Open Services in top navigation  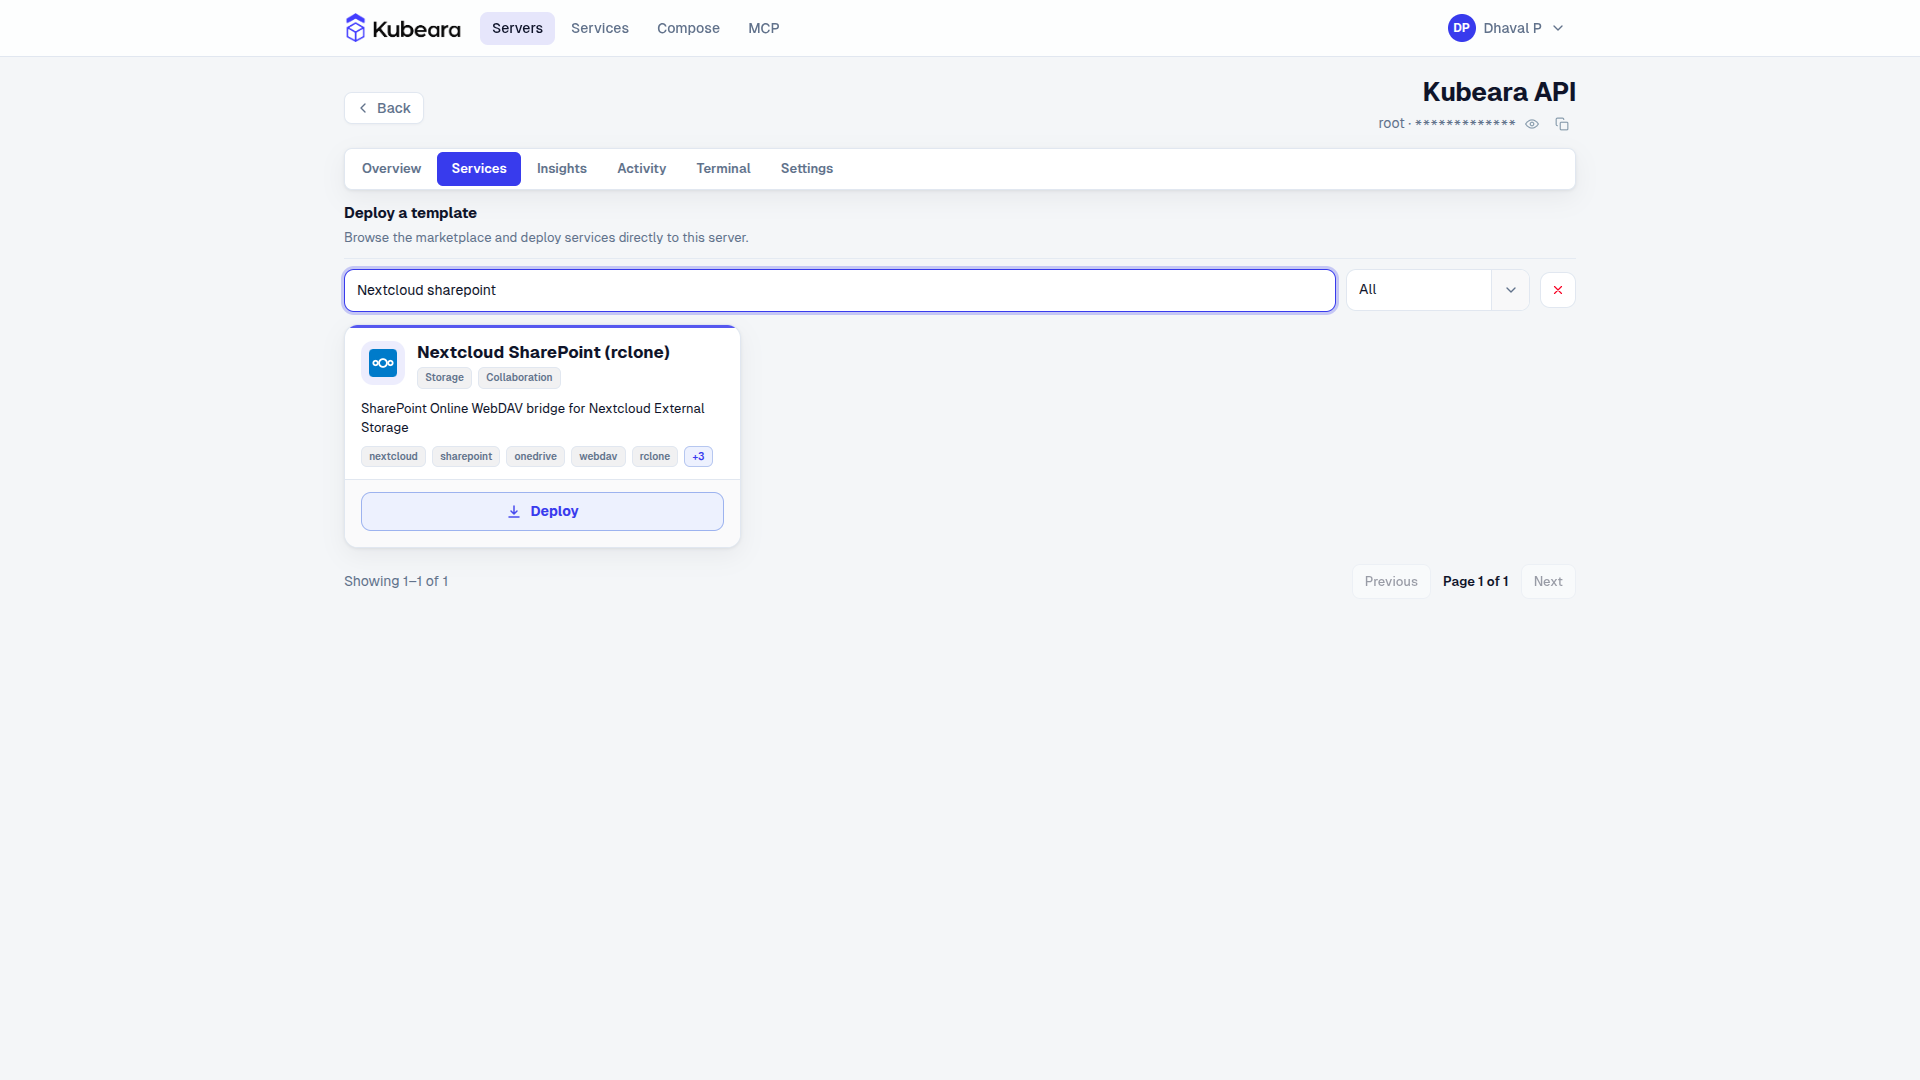[x=600, y=28]
